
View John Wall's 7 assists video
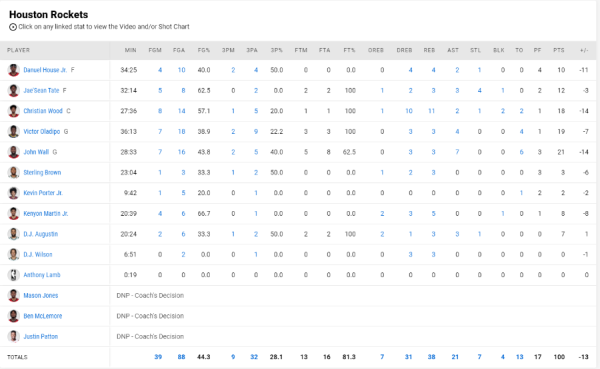pos(457,152)
